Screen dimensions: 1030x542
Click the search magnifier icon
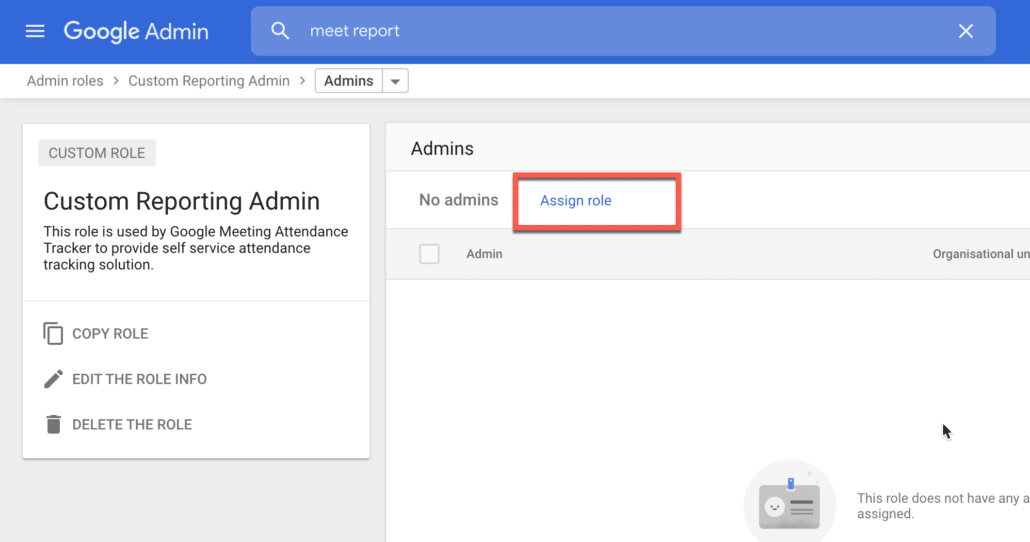(x=280, y=31)
